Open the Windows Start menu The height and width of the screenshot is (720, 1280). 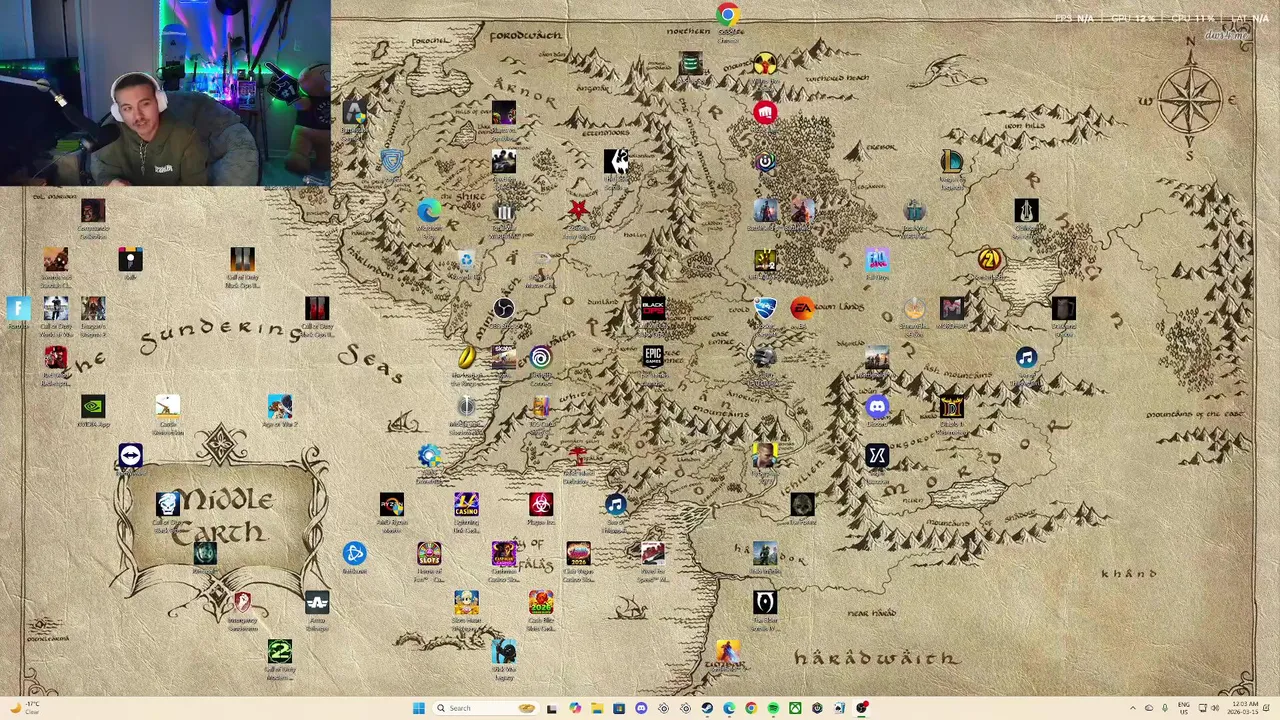point(418,708)
